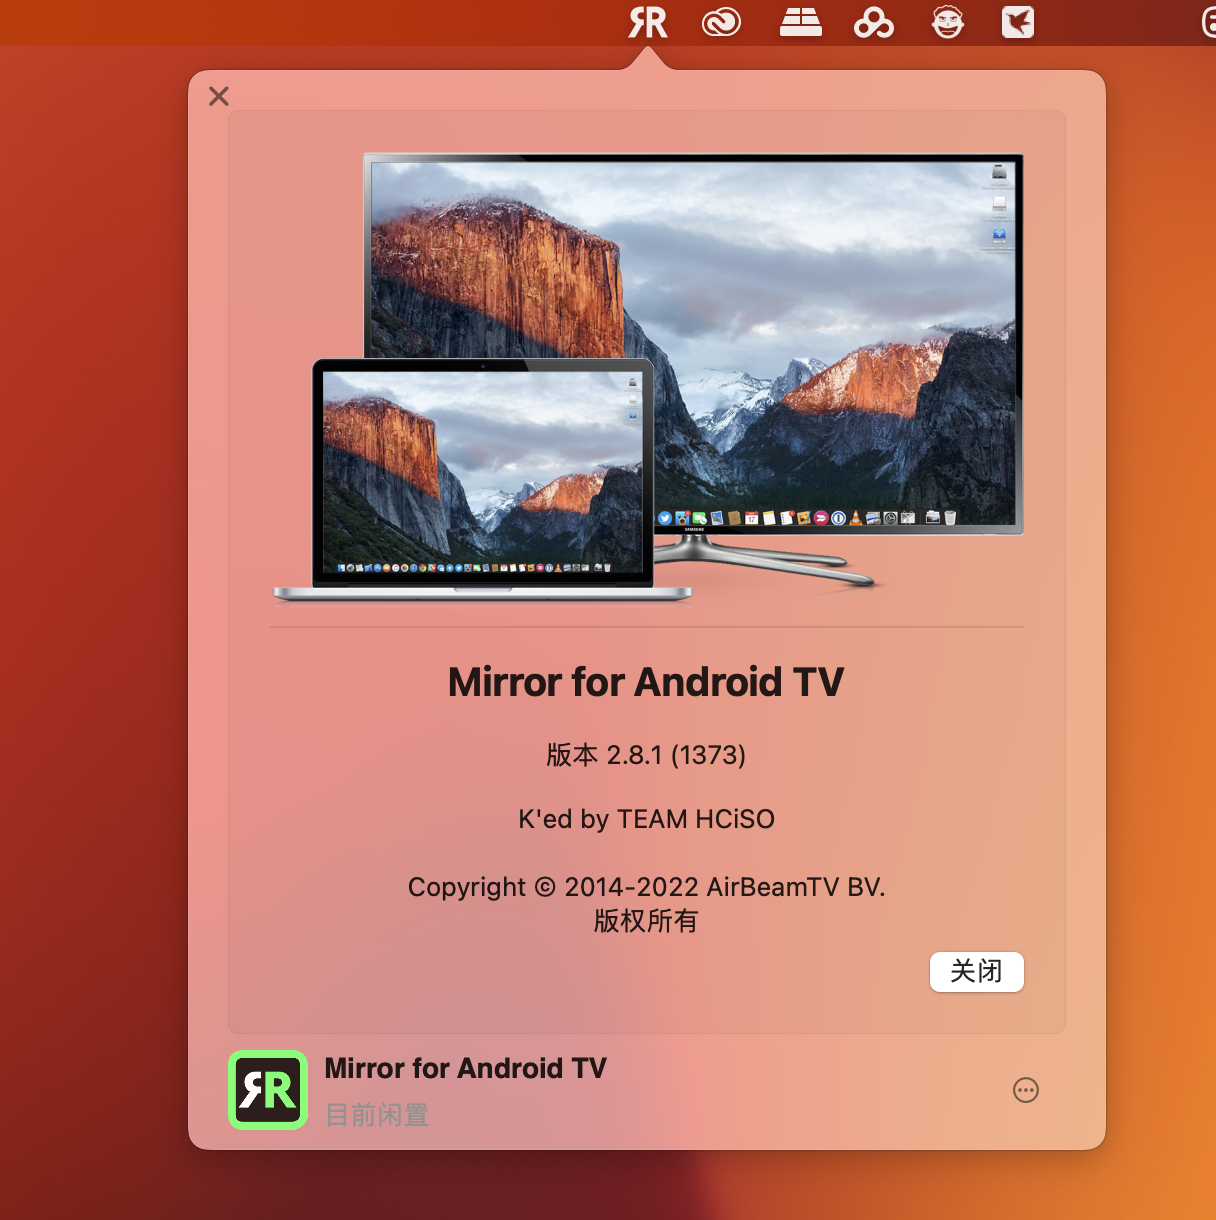This screenshot has width=1216, height=1220.
Task: Open the three-circle cloud menu bar icon
Action: [873, 22]
